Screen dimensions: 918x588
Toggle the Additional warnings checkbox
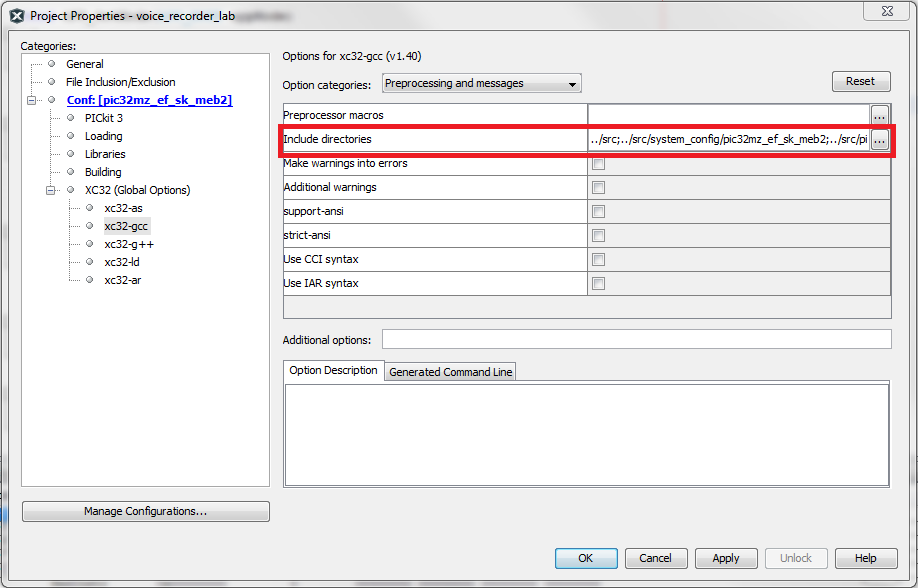(x=599, y=188)
